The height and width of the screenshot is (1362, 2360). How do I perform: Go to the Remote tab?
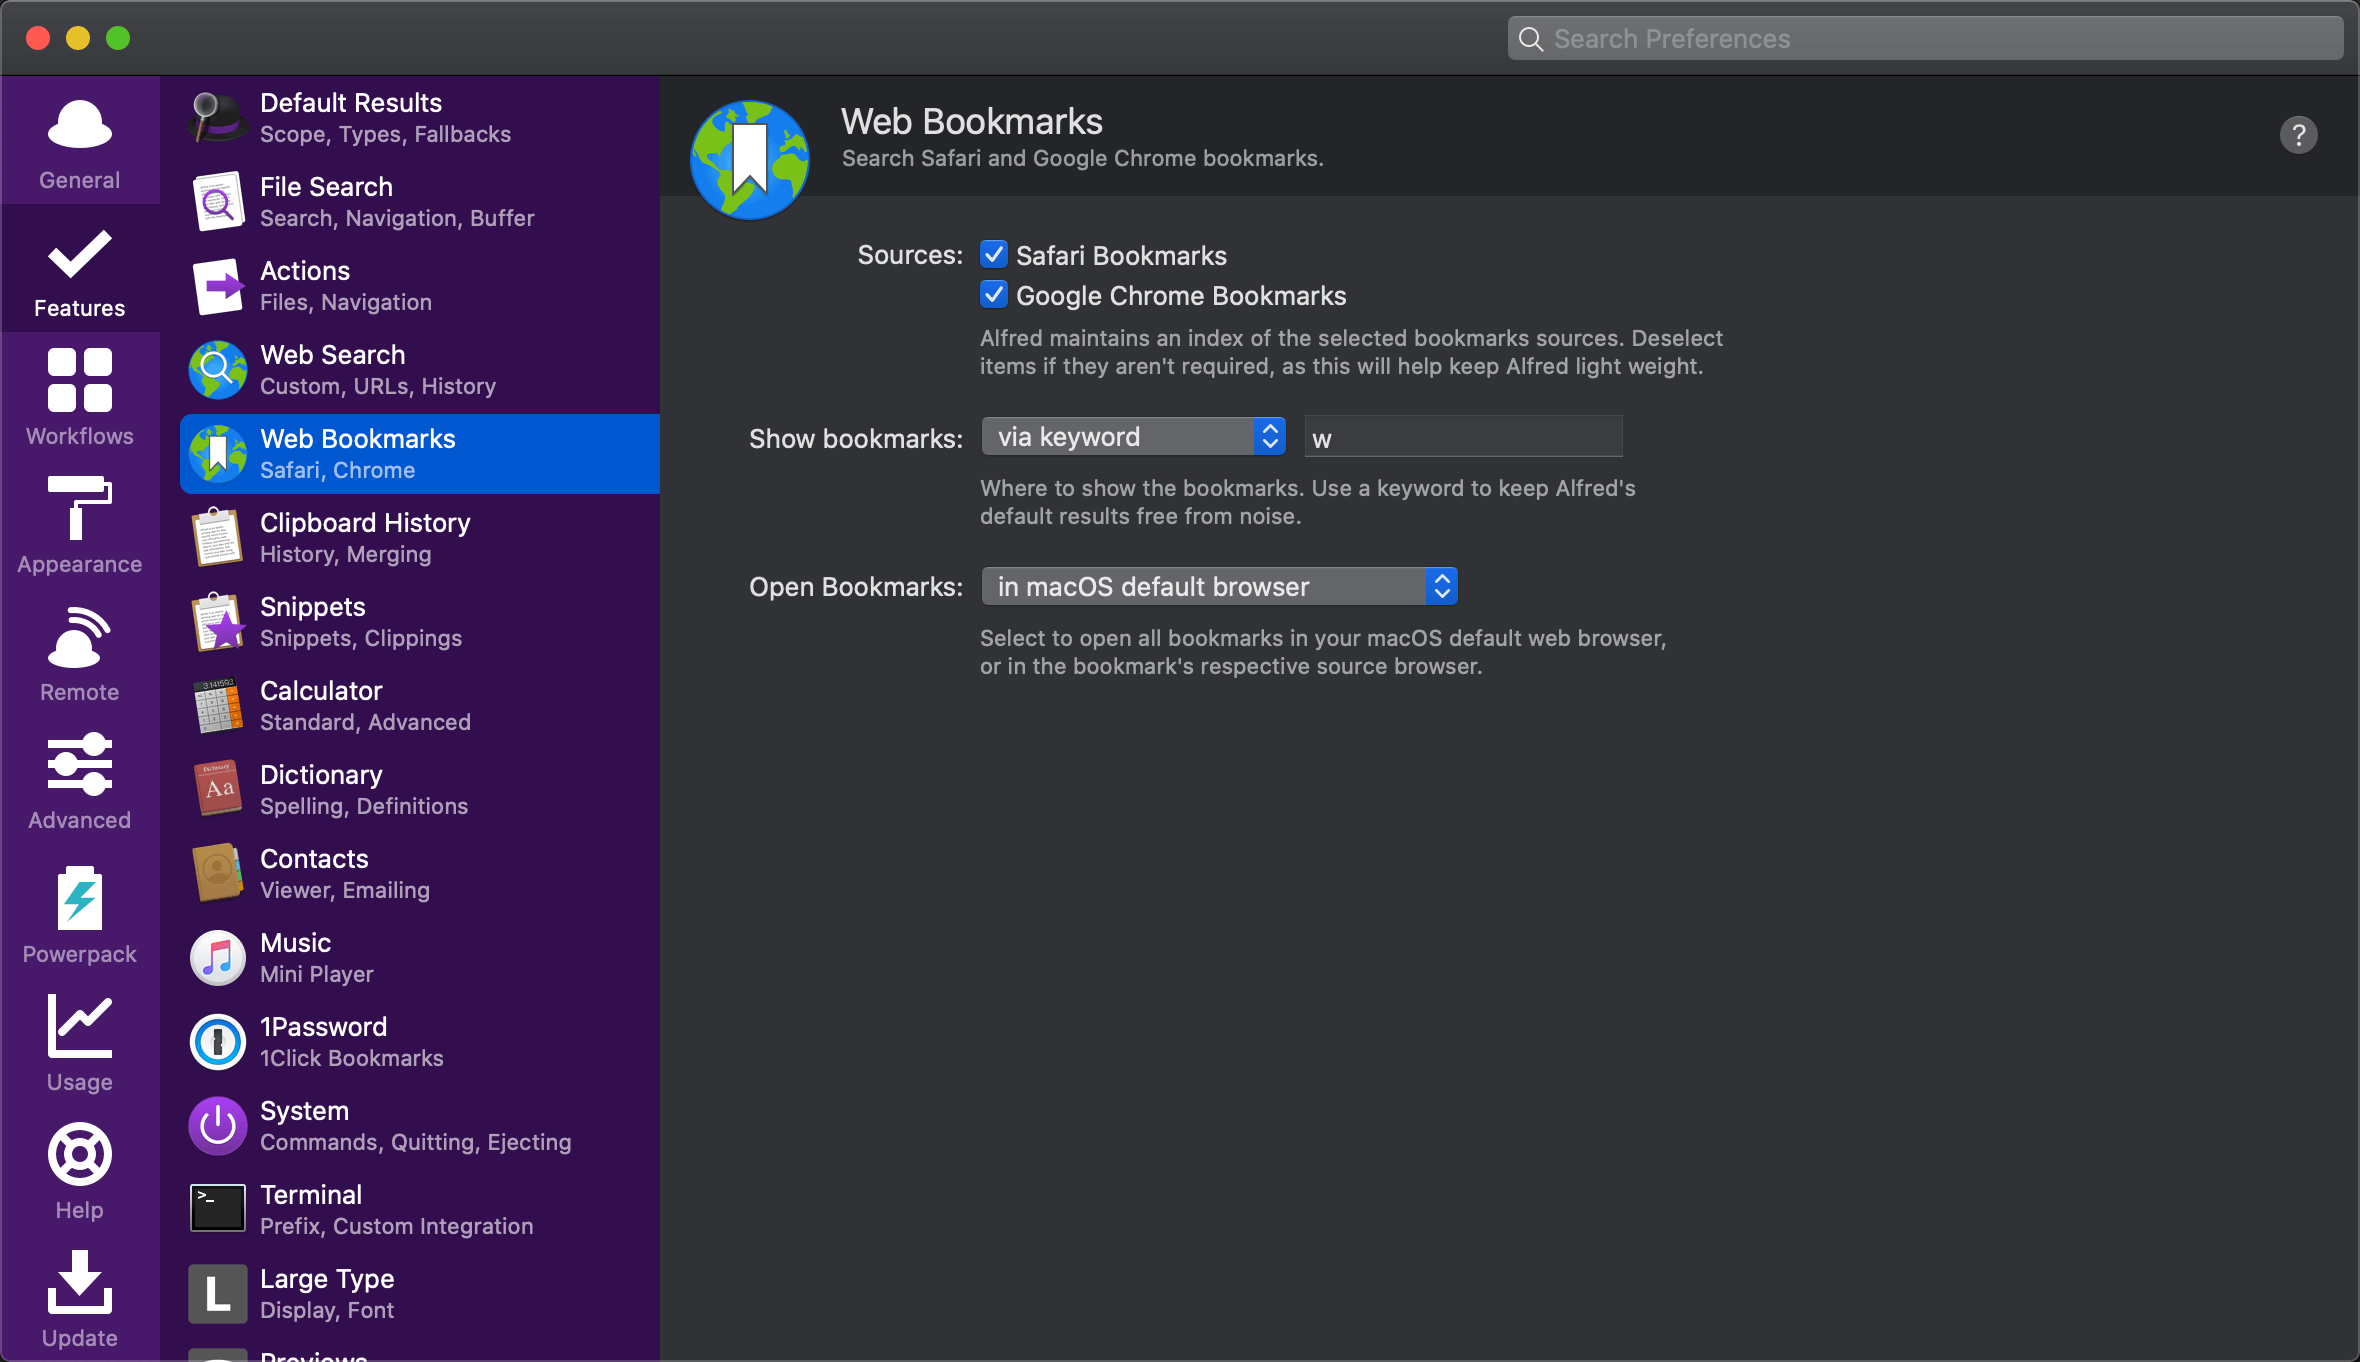click(80, 653)
